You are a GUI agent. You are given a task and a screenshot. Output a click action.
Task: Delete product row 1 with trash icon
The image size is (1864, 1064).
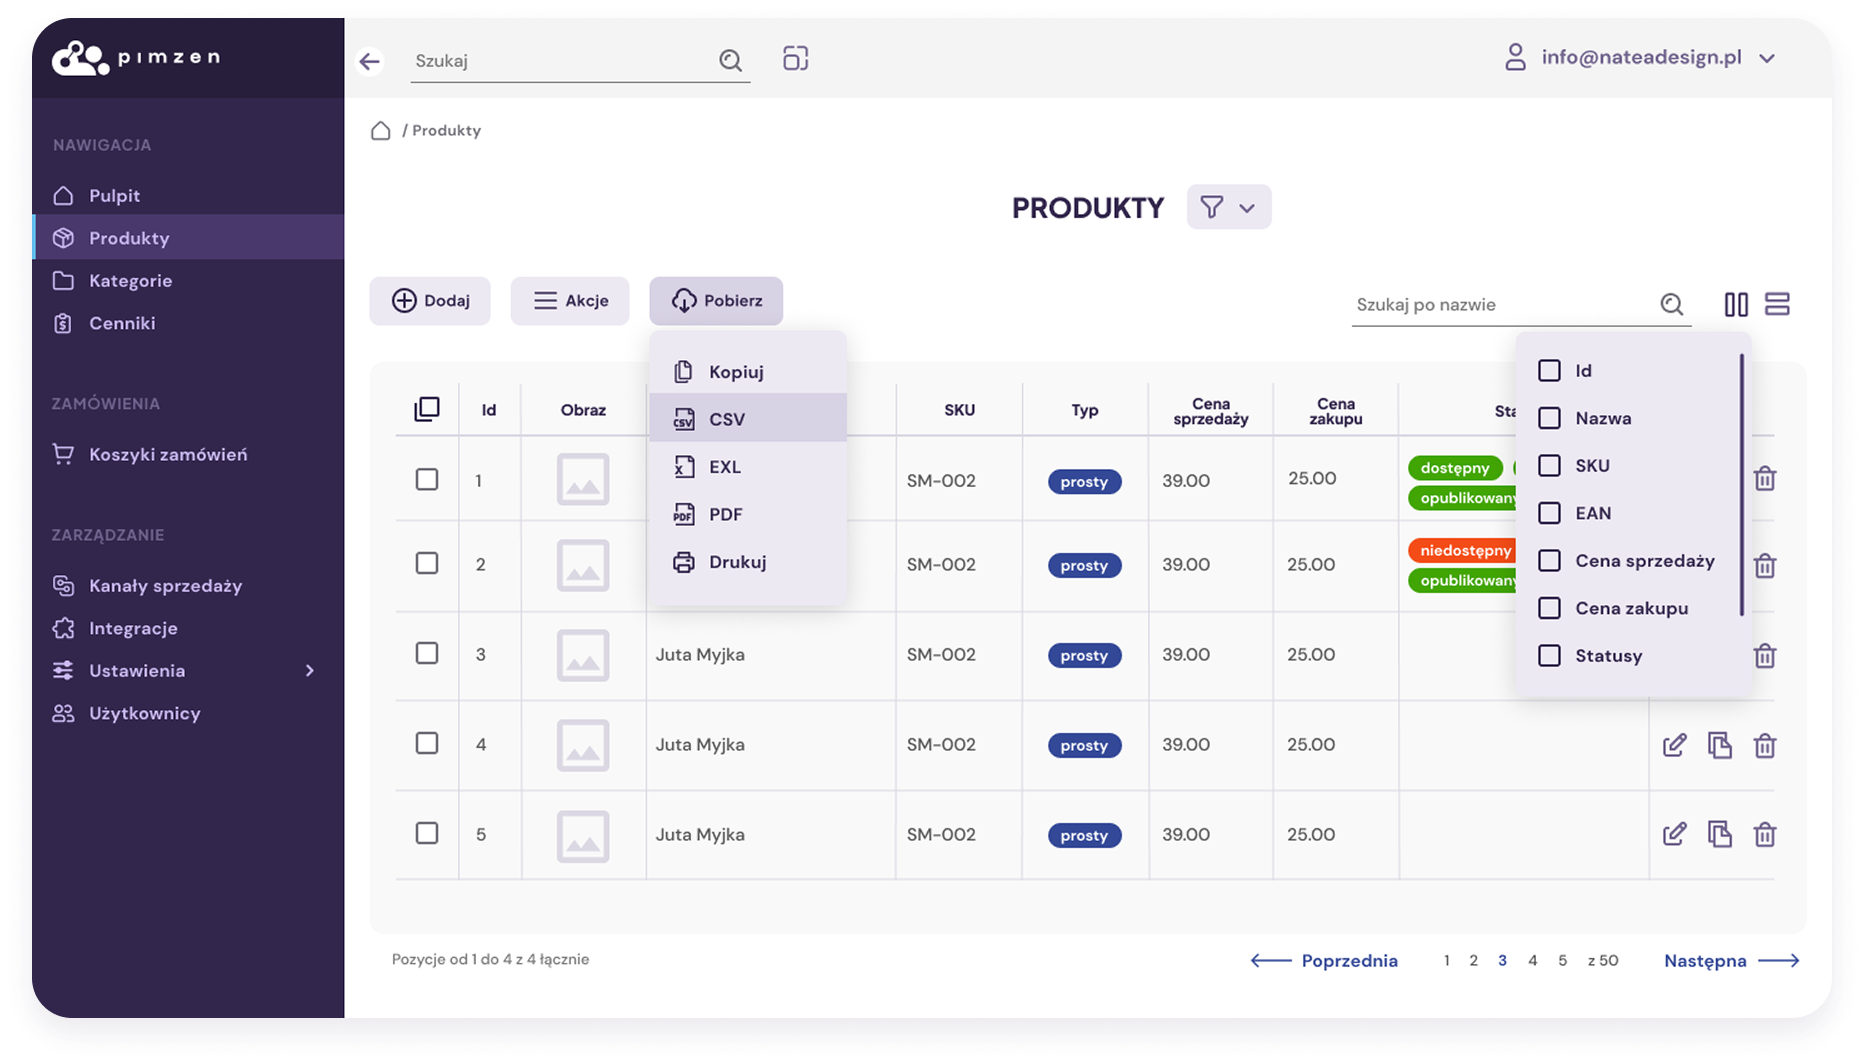click(x=1765, y=479)
